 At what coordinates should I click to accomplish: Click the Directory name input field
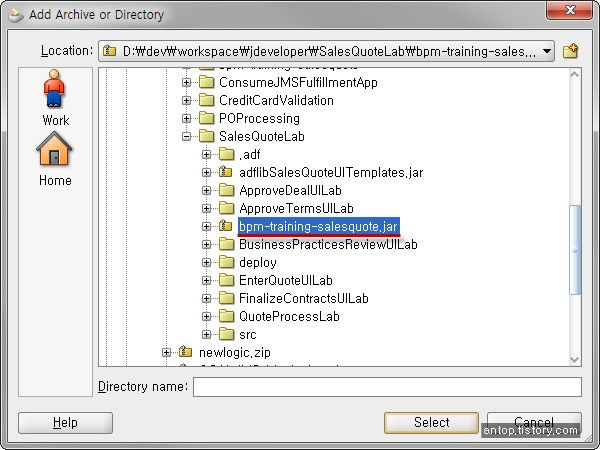tap(387, 387)
